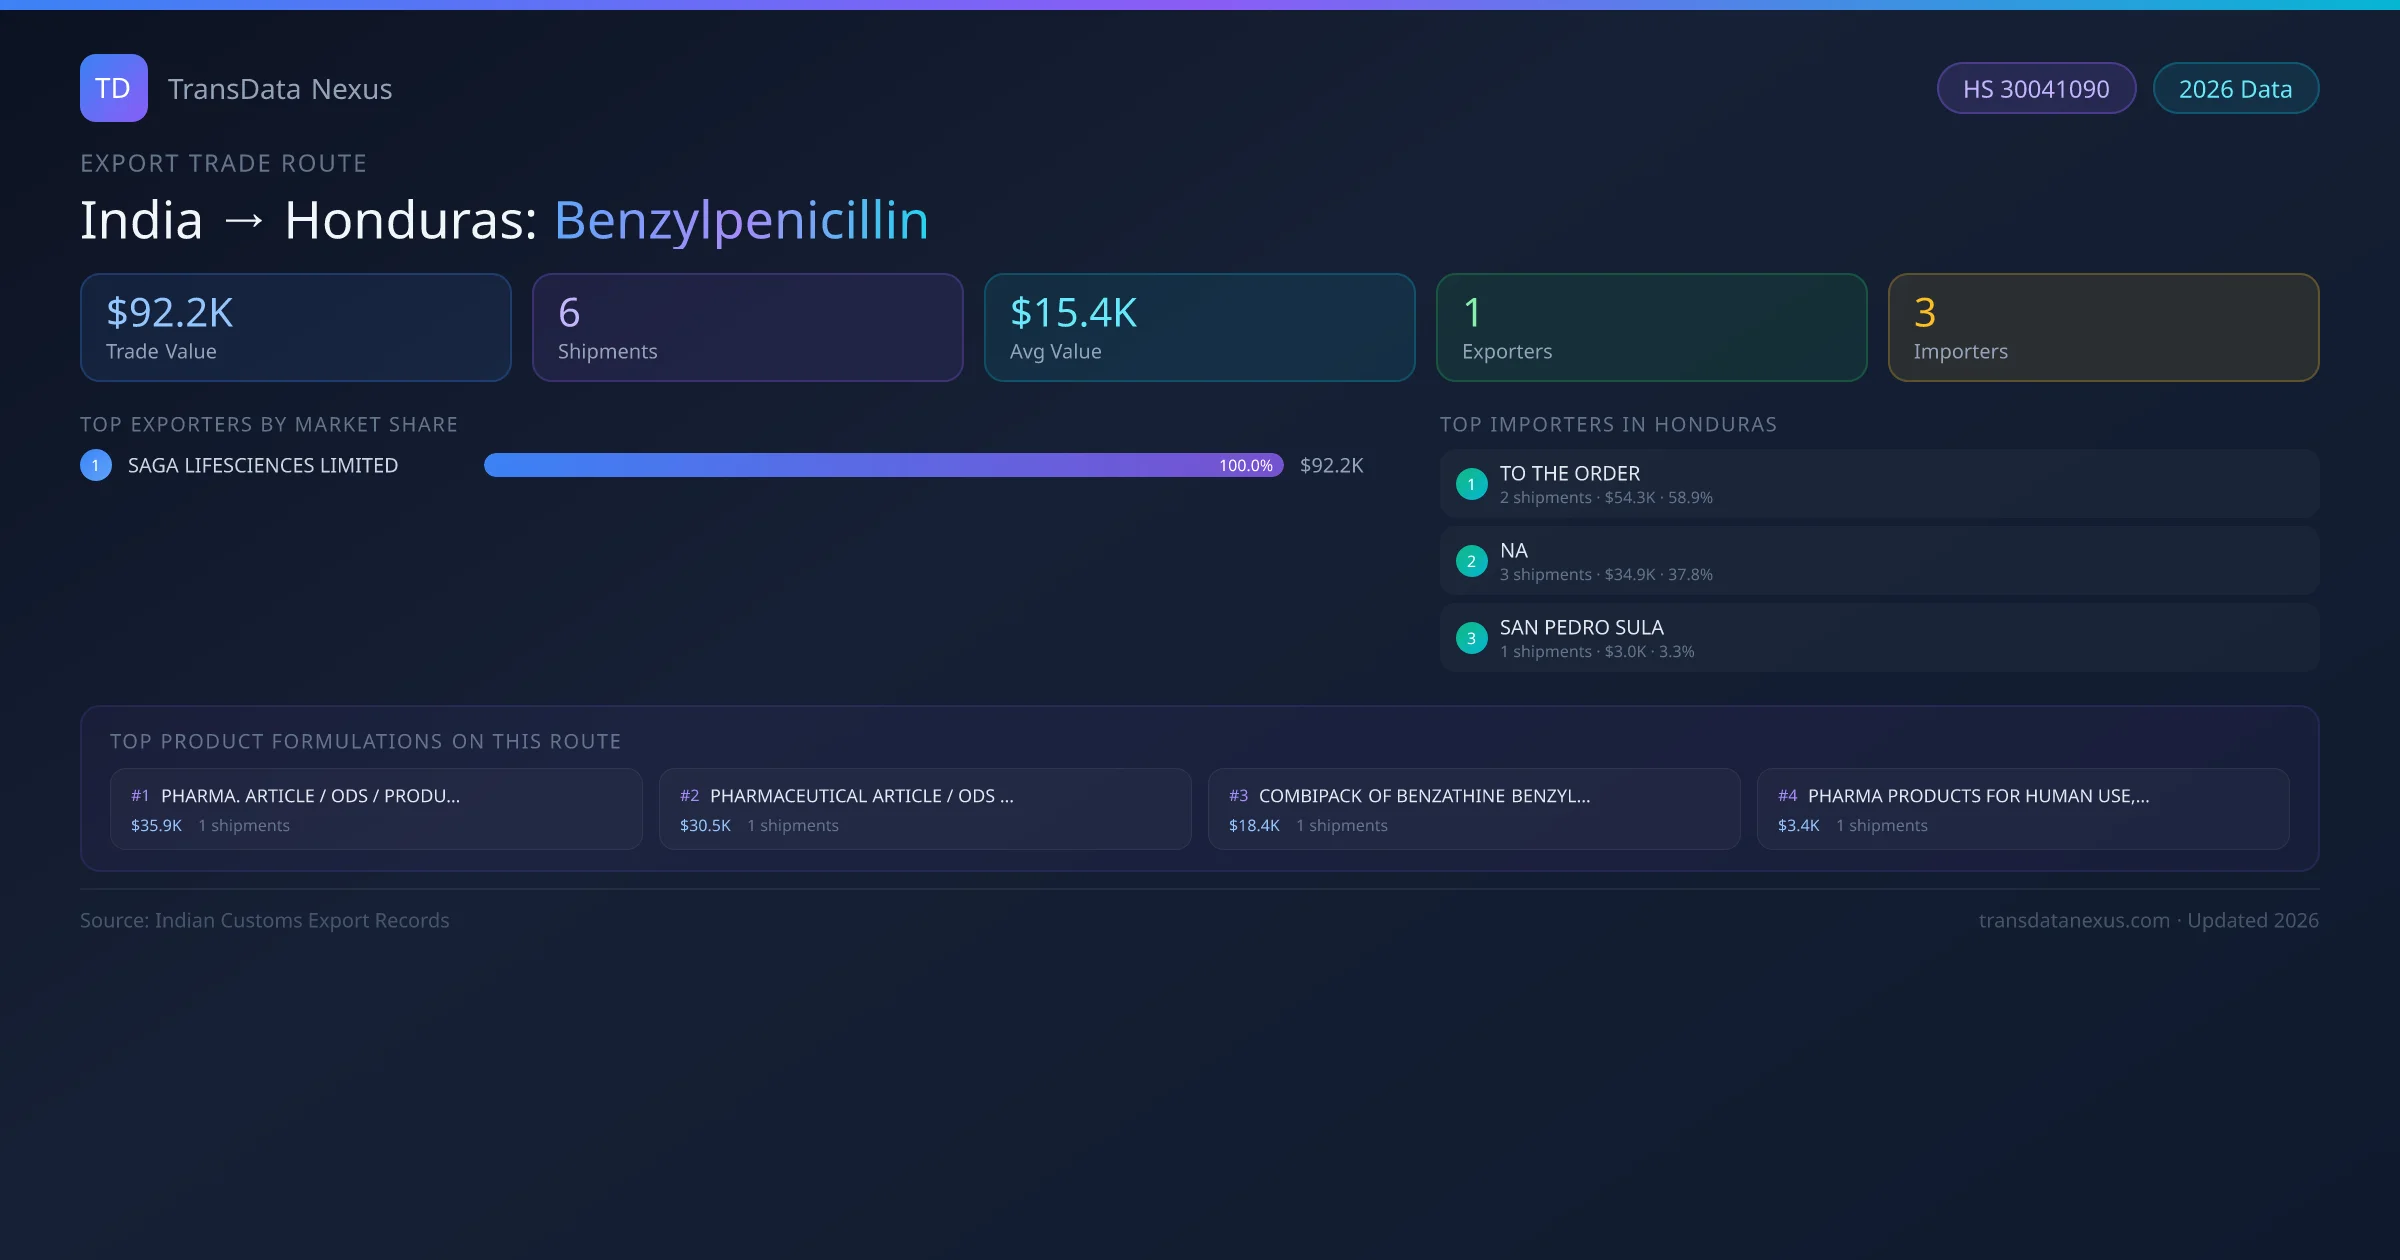
Task: Open SAGA LIFESCIENCES LIMITED exporter name
Action: point(263,465)
